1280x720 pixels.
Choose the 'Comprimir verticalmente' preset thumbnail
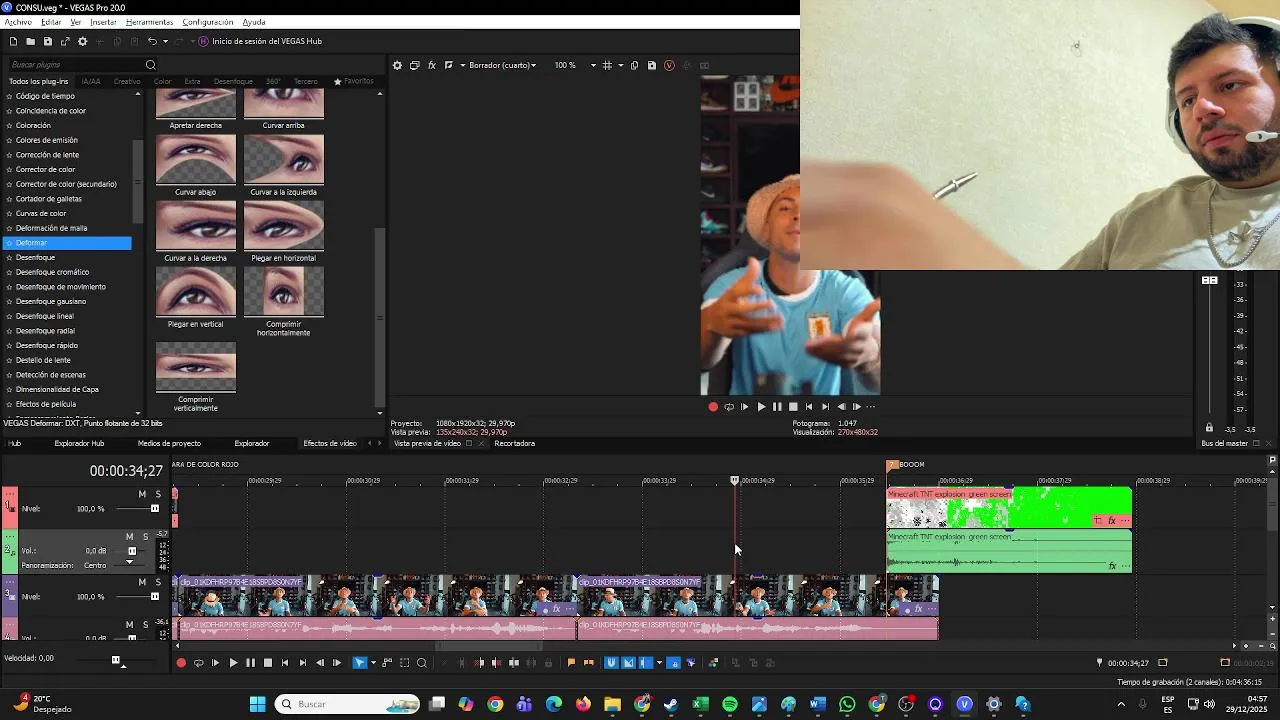(196, 367)
